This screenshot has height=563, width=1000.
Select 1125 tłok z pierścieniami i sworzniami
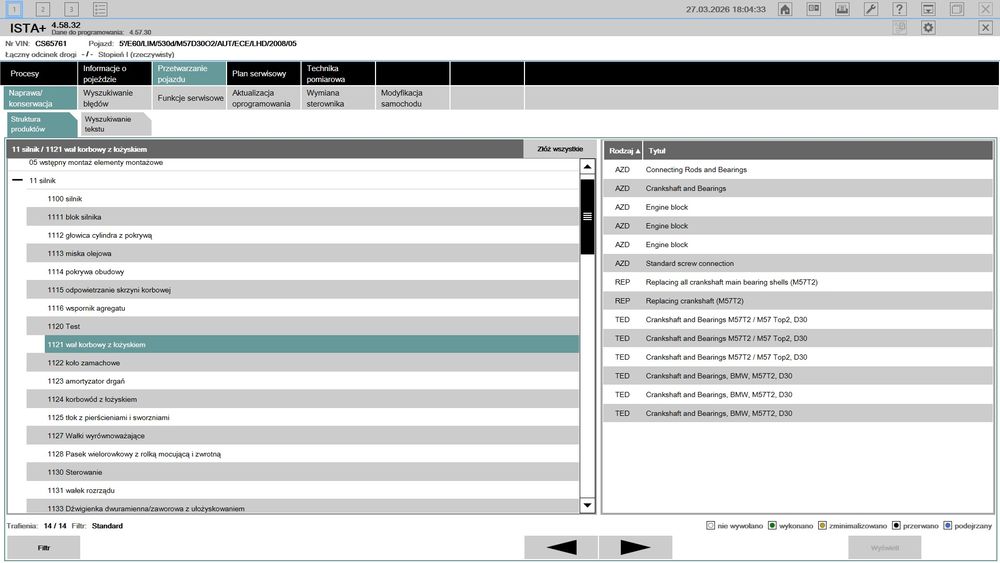click(302, 418)
